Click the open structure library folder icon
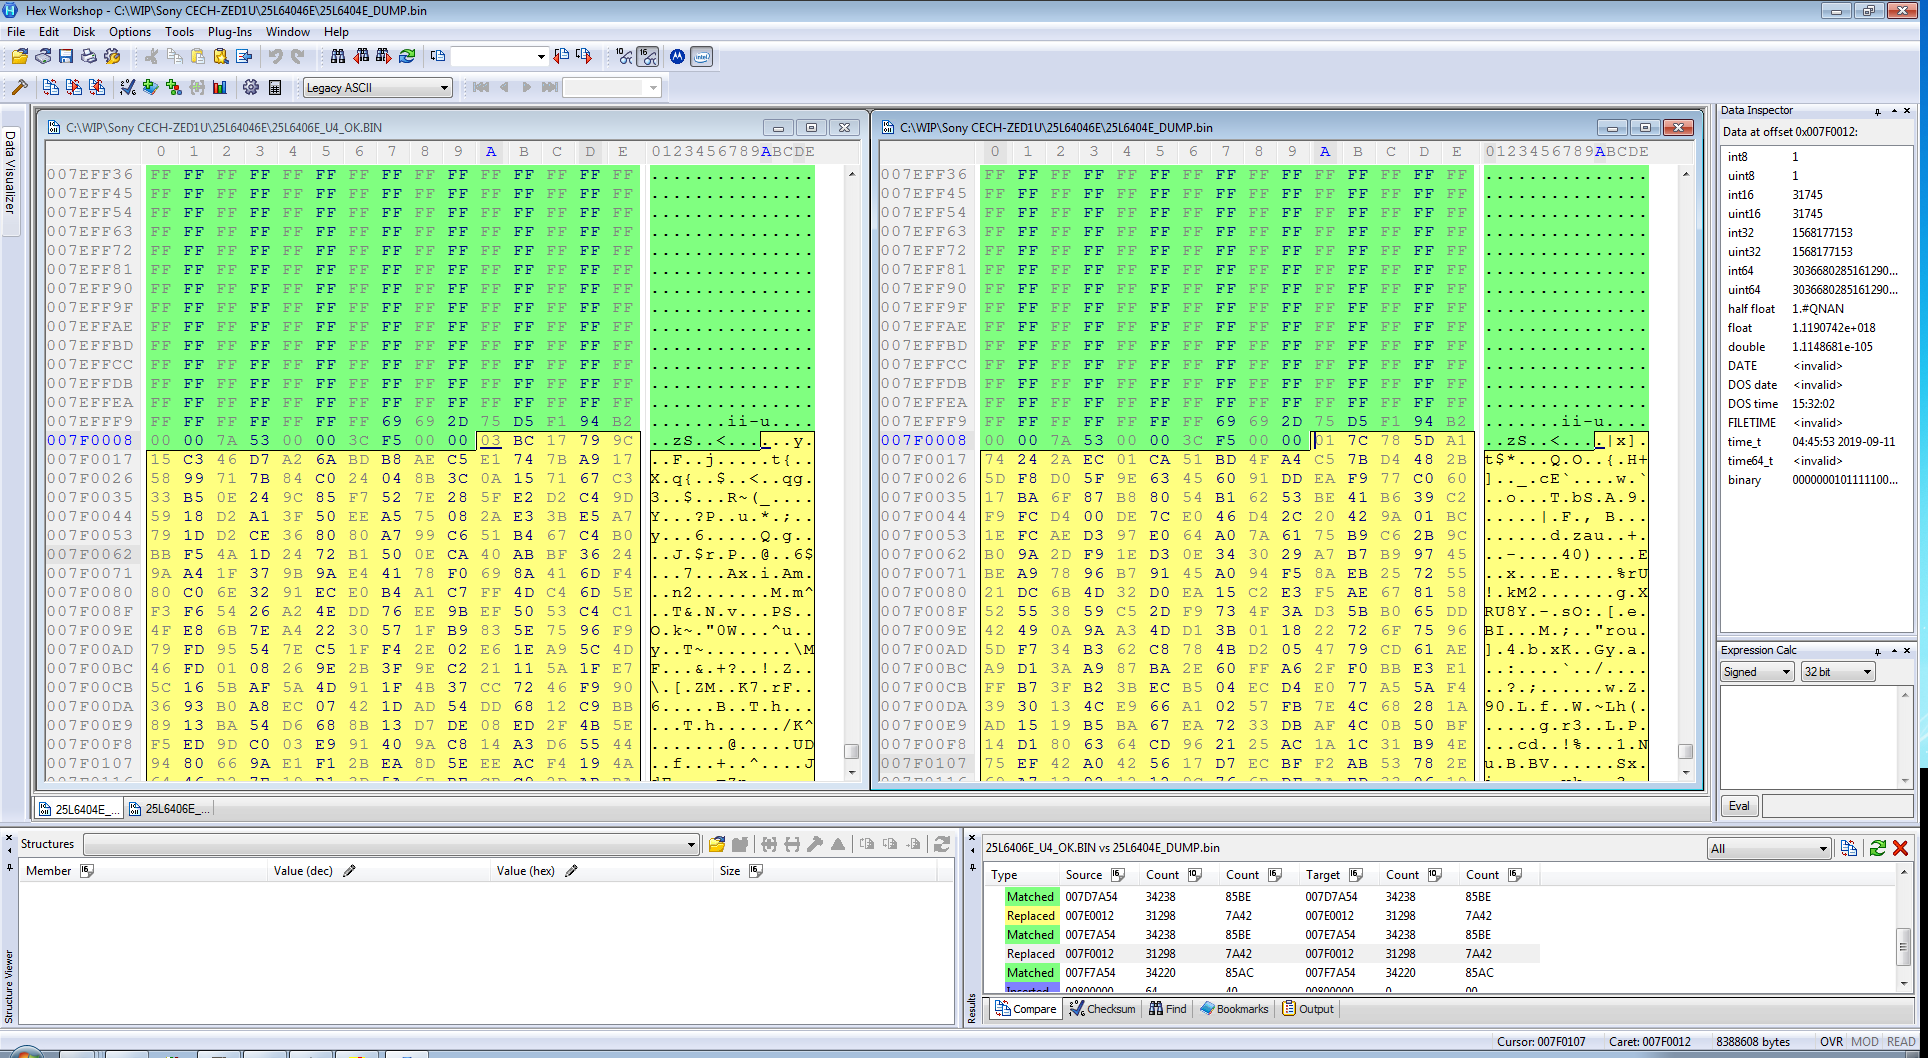Screen dimensions: 1928x1058 click(717, 845)
